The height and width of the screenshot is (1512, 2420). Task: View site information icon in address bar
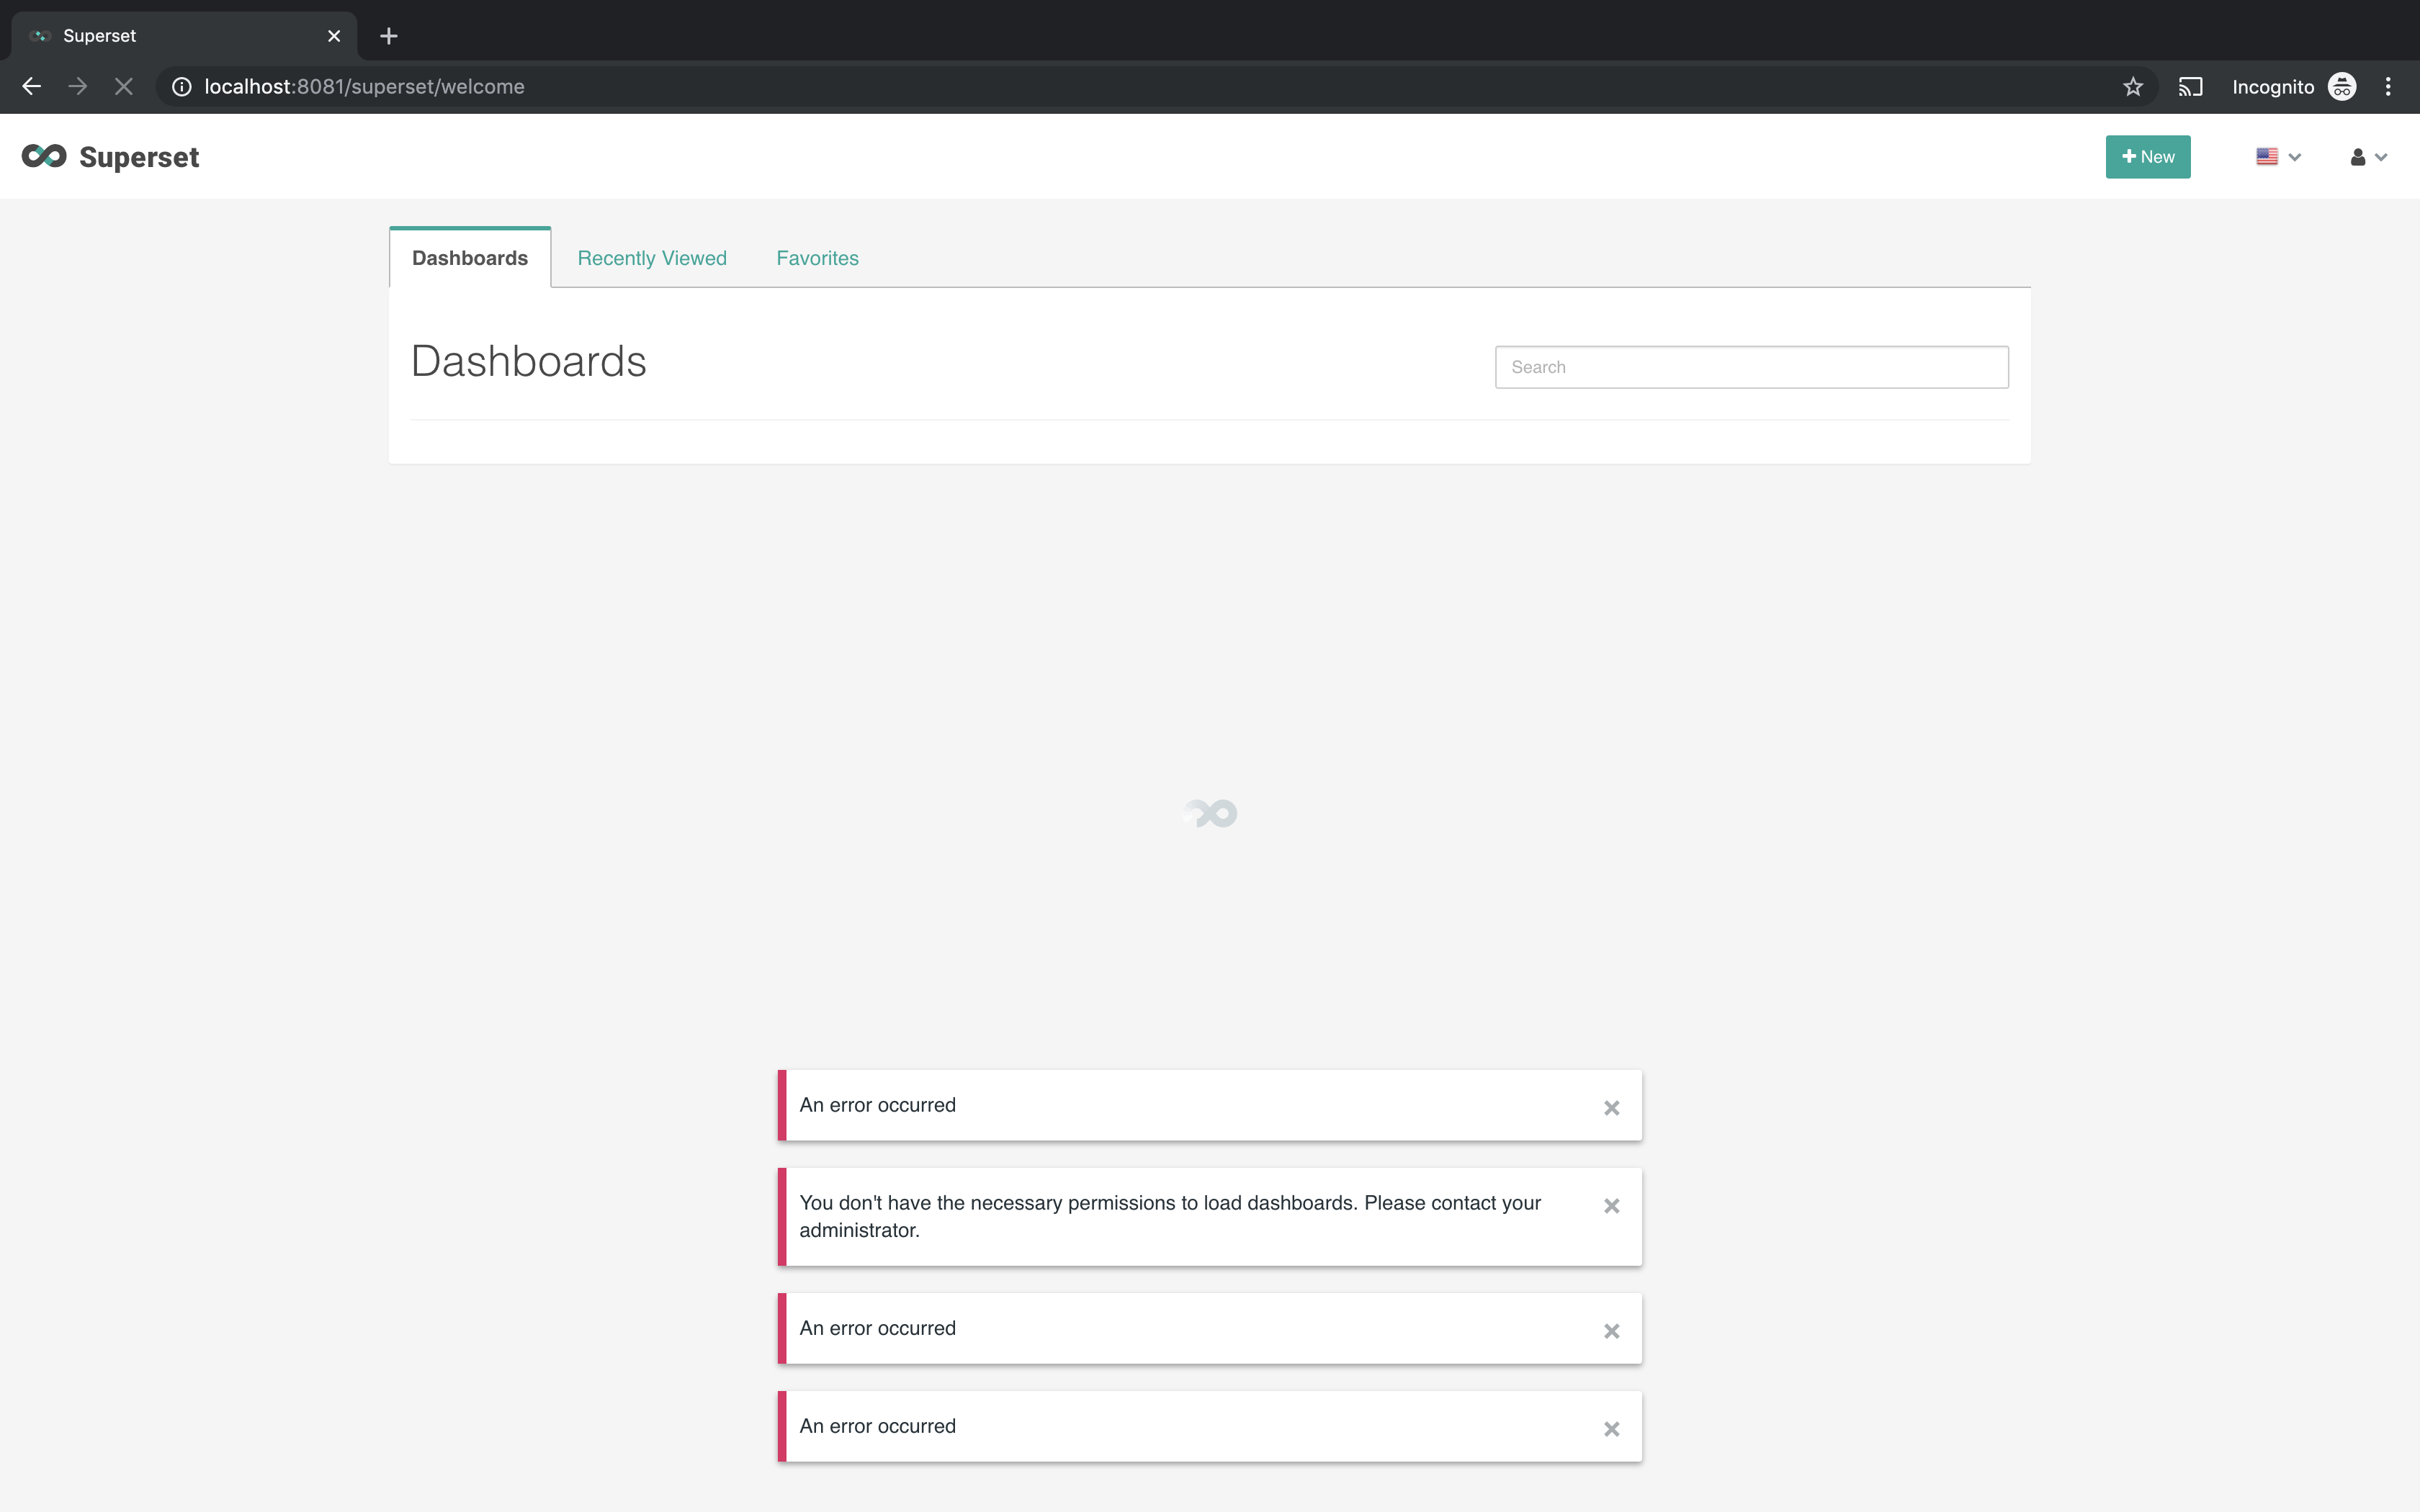point(181,87)
